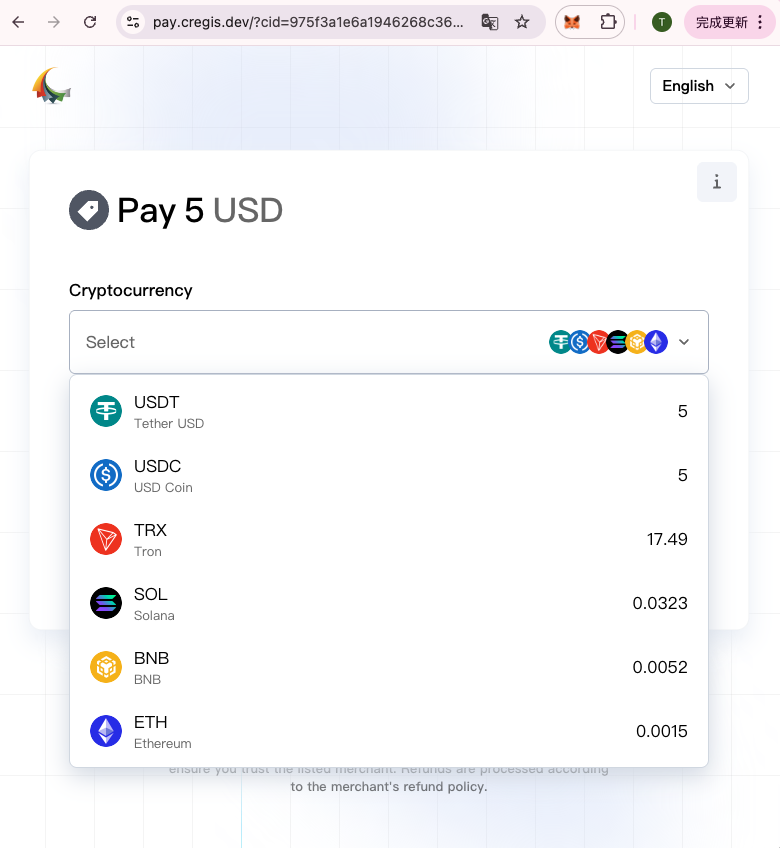
Task: Click the Solana SOL icon in list
Action: point(106,603)
